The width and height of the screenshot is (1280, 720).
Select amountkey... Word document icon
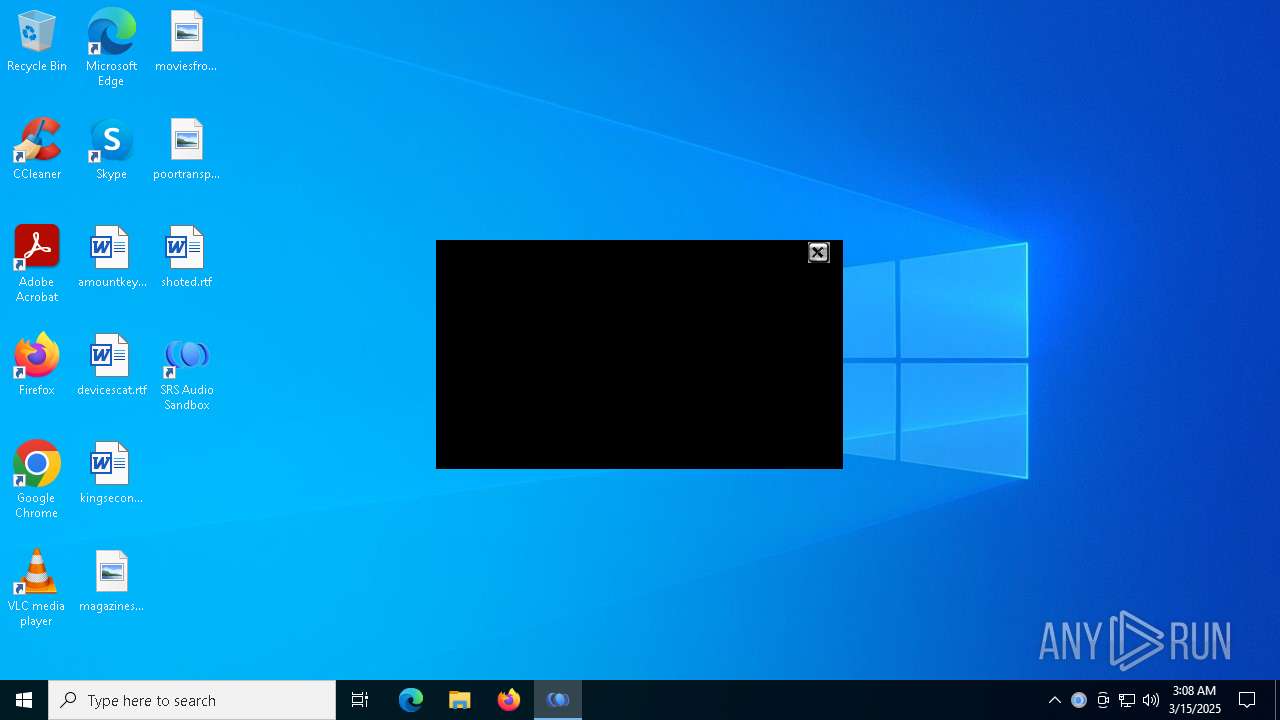(x=111, y=258)
